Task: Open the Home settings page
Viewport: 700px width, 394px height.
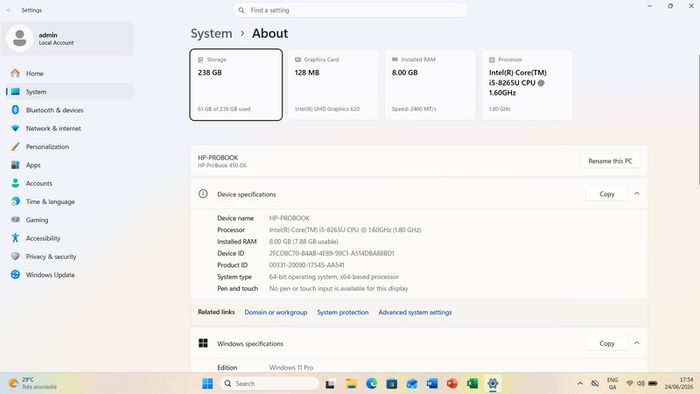Action: tap(69, 73)
